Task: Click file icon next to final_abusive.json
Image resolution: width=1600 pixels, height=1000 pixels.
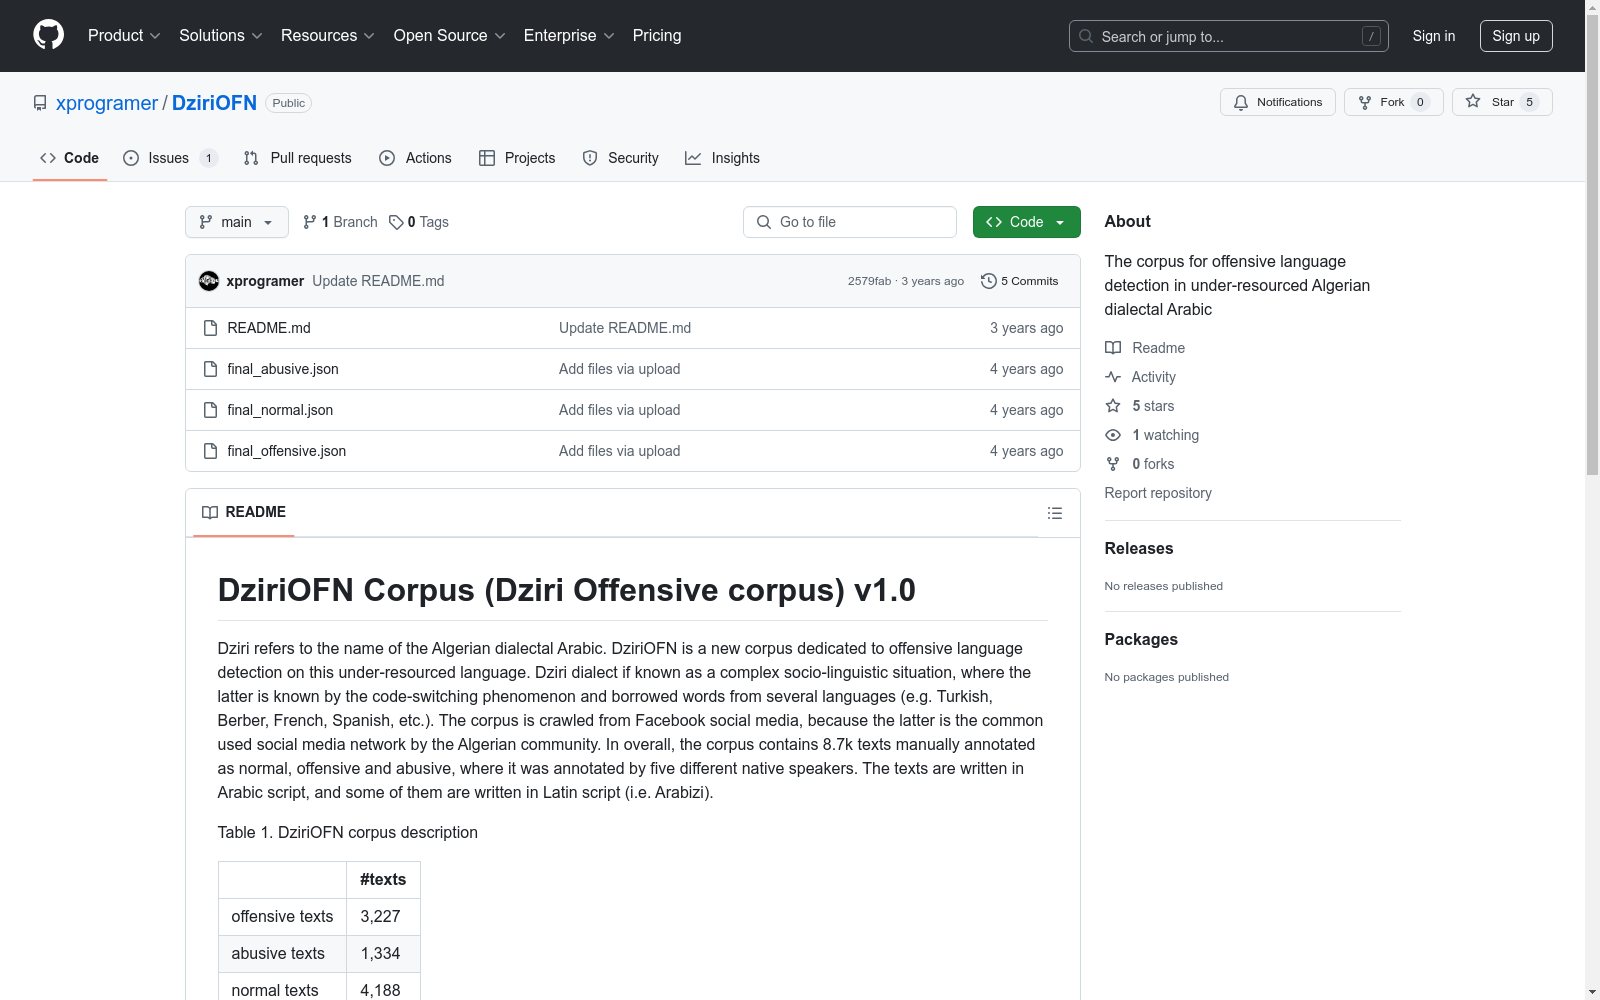Action: click(x=210, y=369)
